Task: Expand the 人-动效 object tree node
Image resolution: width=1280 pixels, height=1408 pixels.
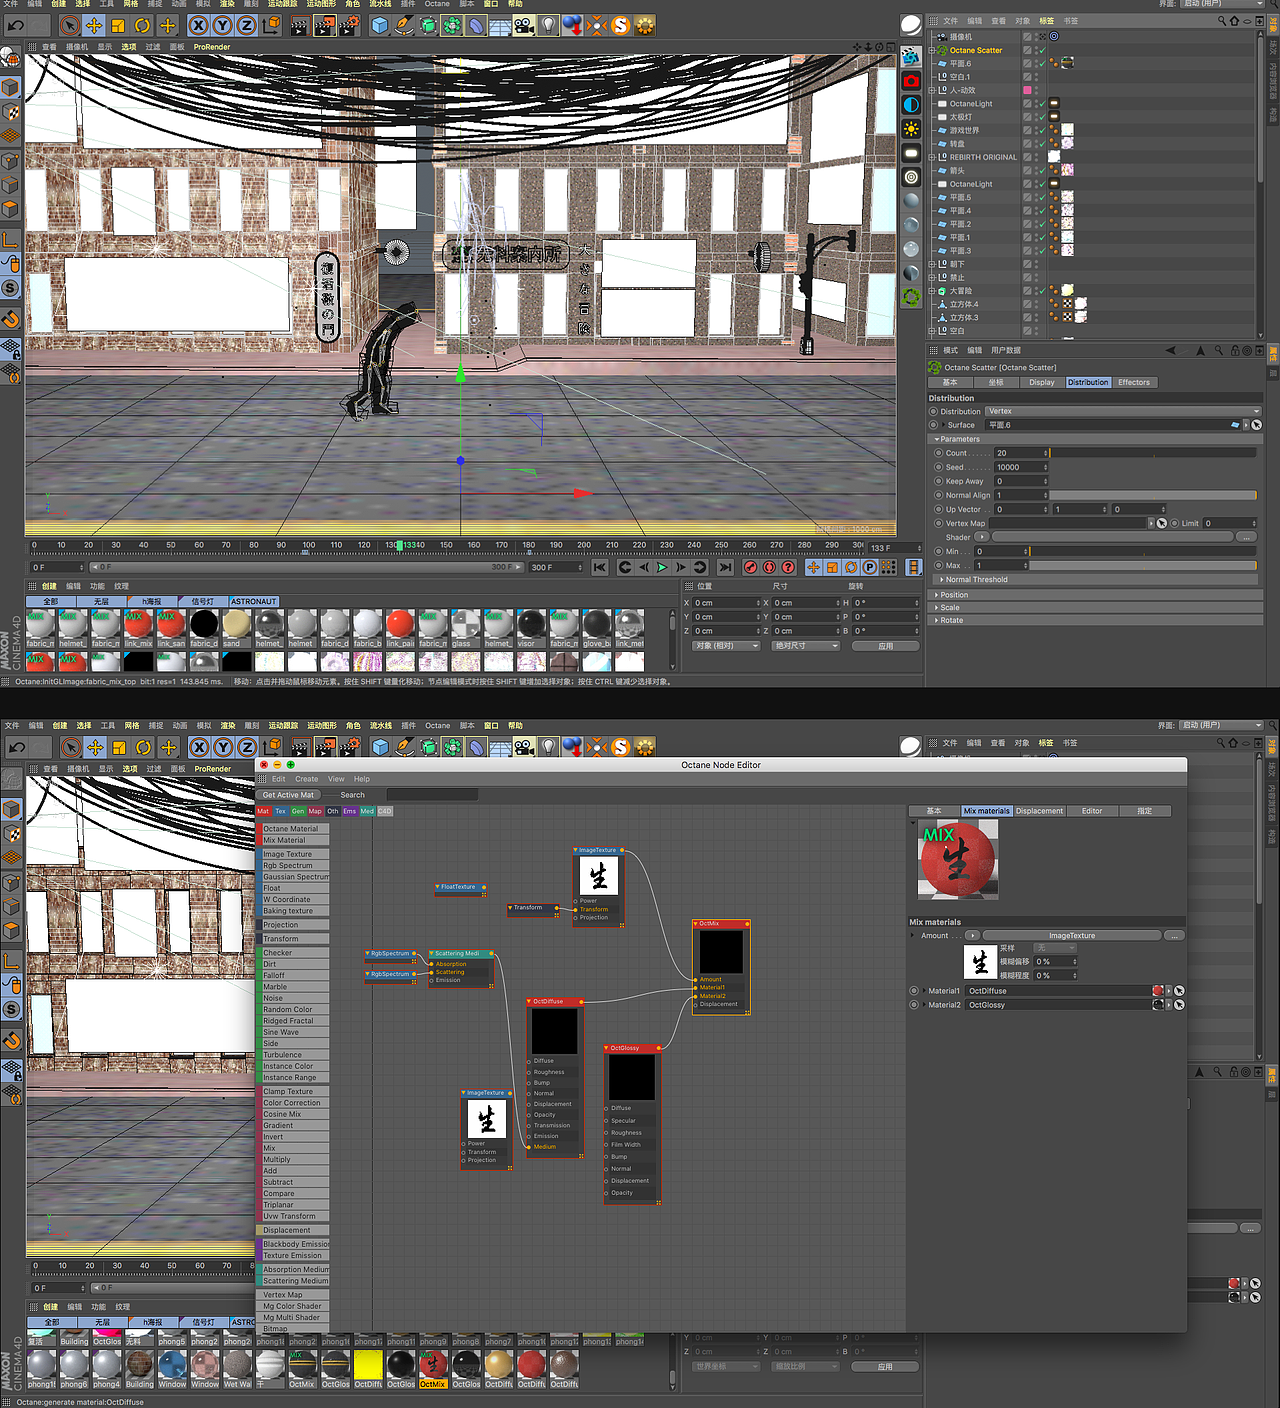Action: tap(932, 90)
